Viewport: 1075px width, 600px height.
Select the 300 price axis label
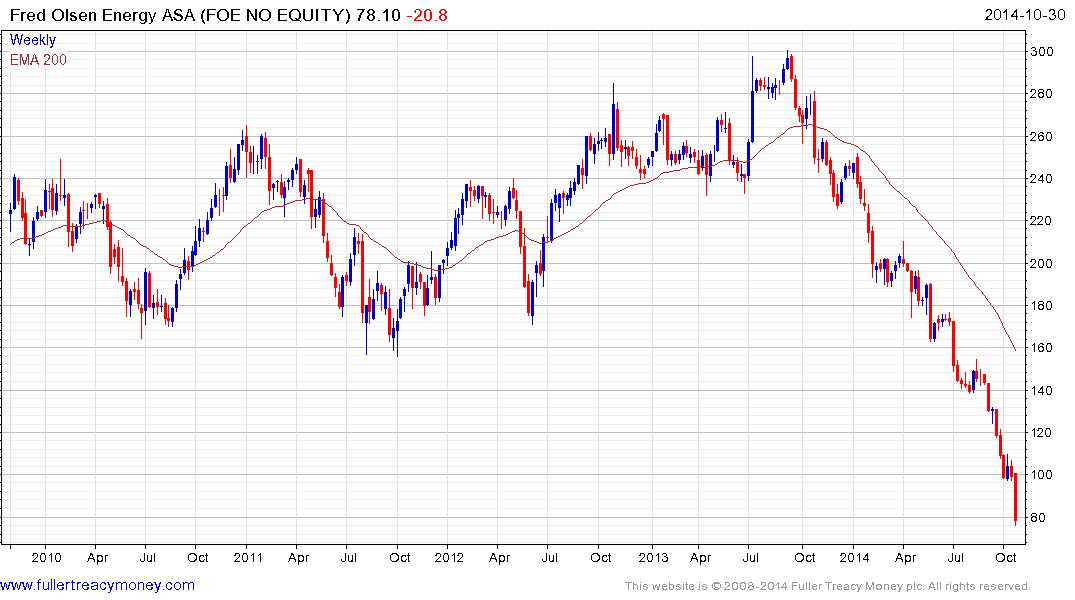coord(1041,51)
